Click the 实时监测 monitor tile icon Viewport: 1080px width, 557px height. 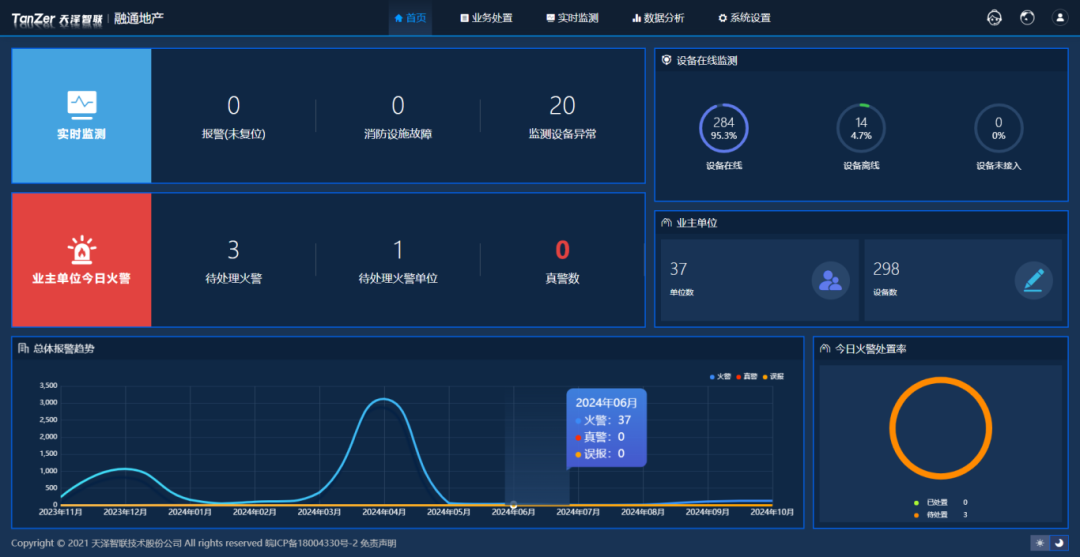[x=81, y=103]
